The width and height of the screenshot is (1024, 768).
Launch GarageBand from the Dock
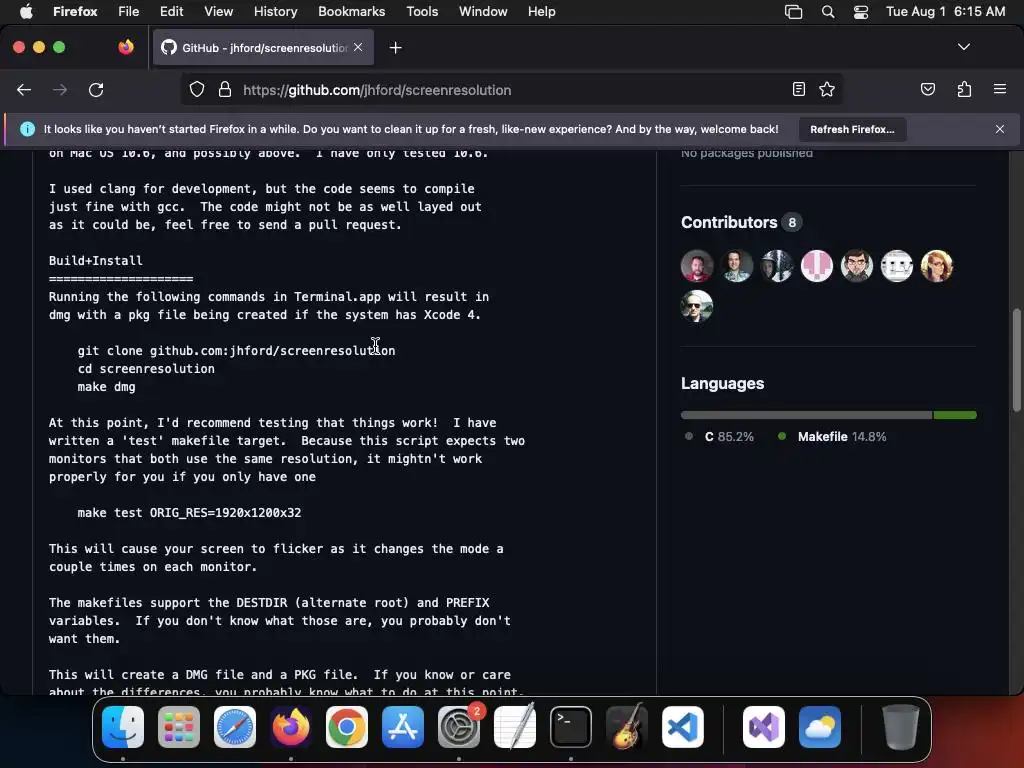pos(627,727)
